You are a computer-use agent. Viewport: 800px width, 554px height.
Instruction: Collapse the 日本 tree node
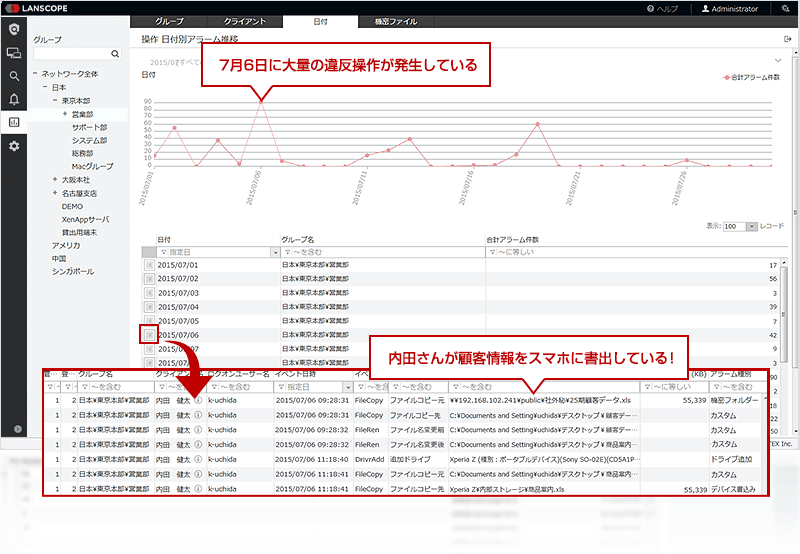point(45,87)
